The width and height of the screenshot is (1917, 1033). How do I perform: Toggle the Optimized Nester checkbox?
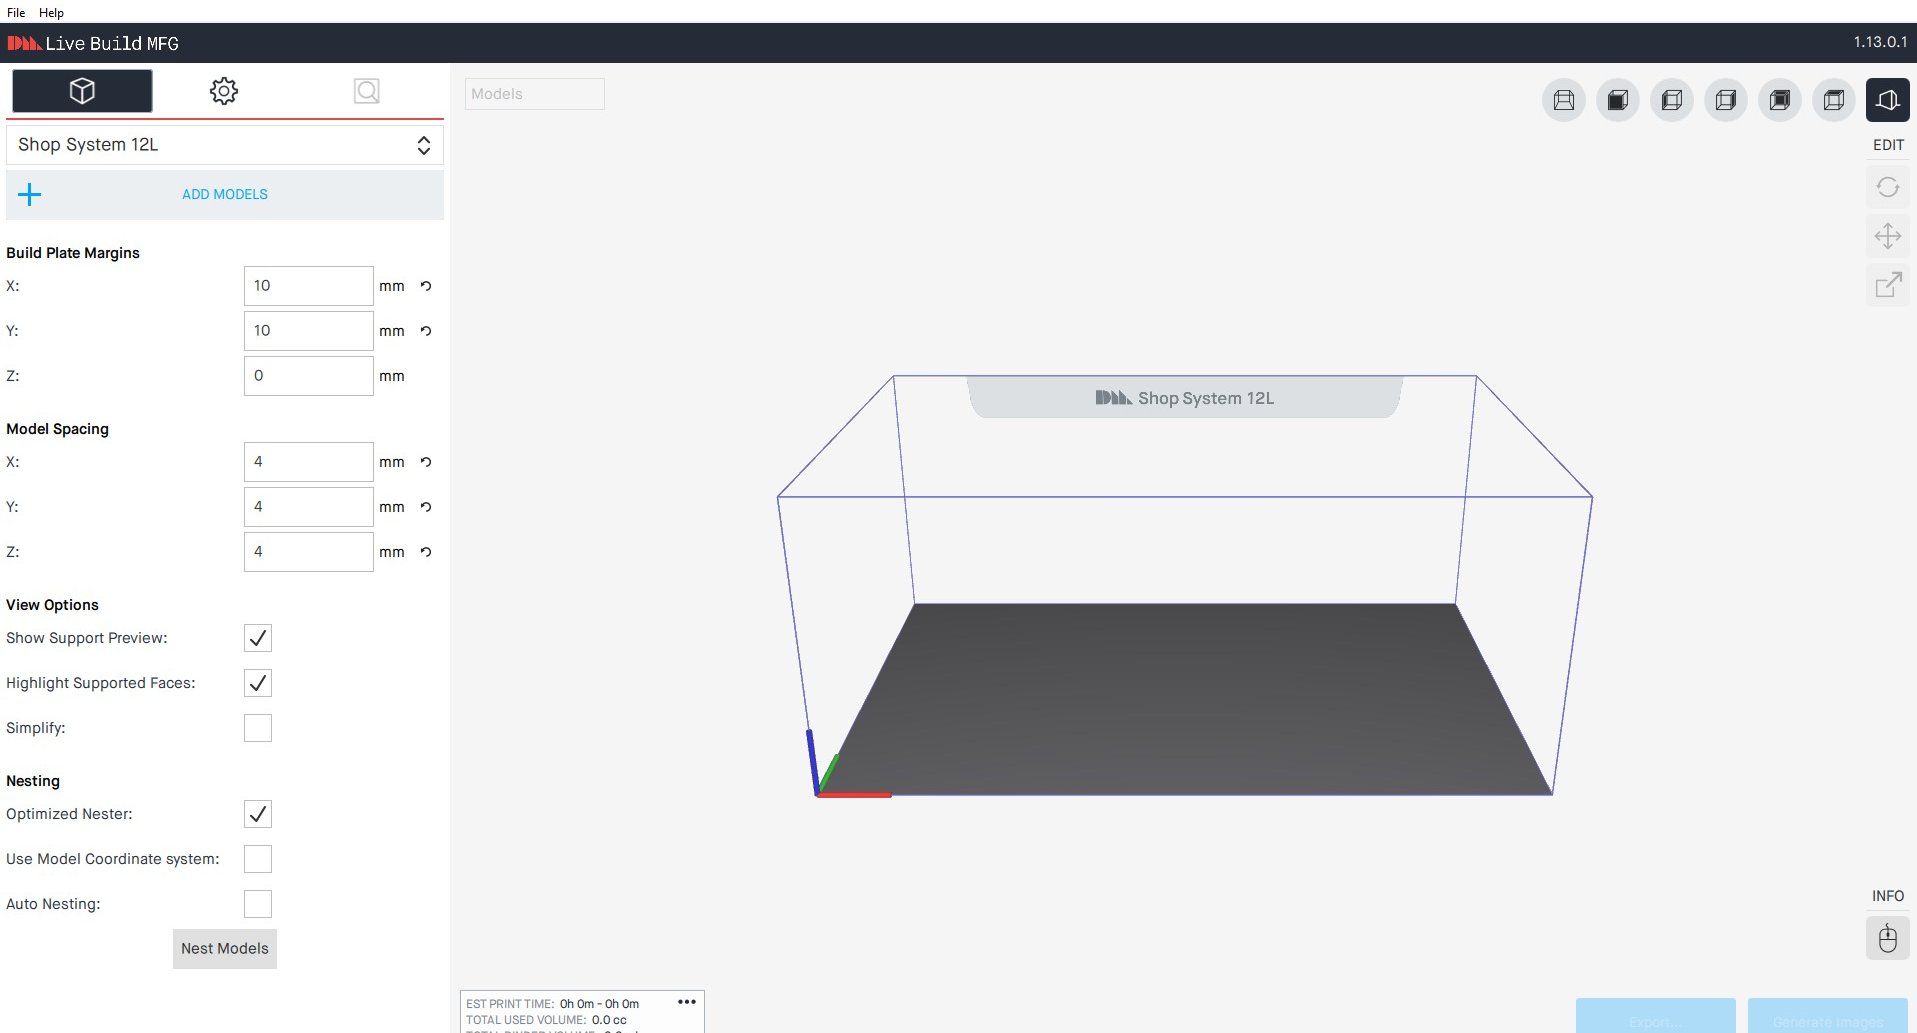[258, 814]
